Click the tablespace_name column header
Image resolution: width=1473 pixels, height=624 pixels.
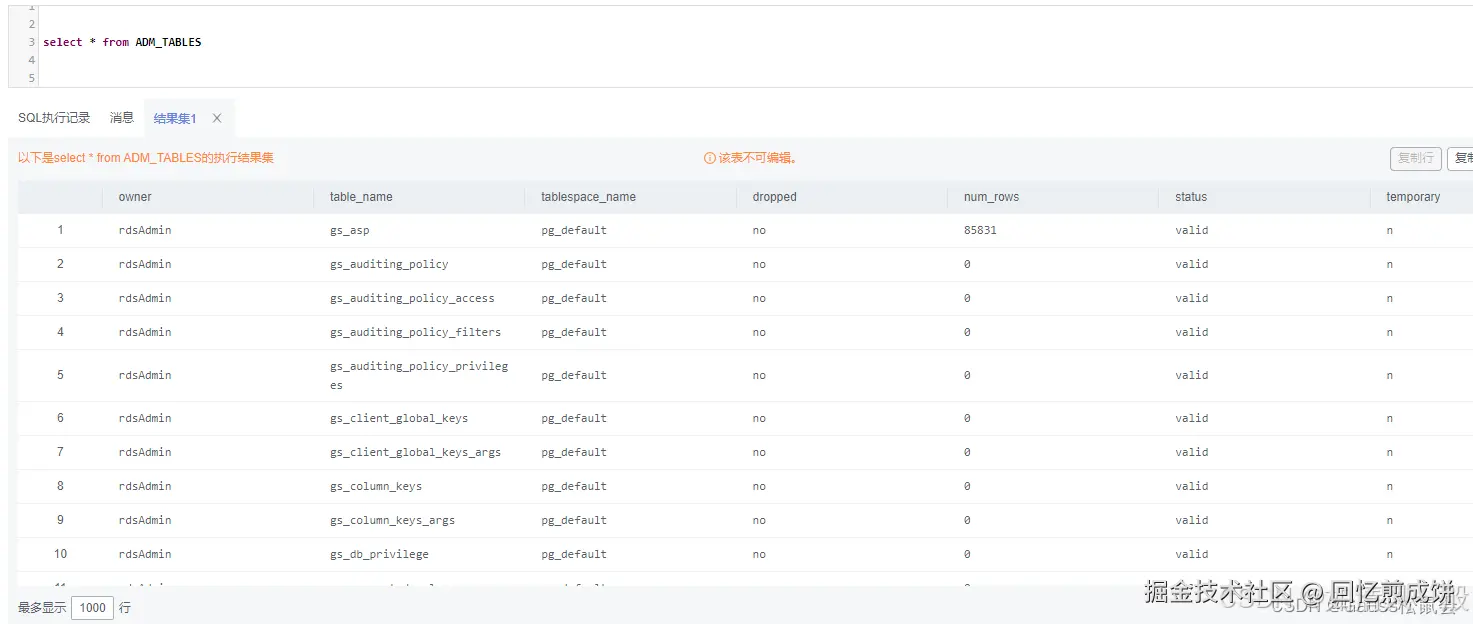tap(588, 197)
